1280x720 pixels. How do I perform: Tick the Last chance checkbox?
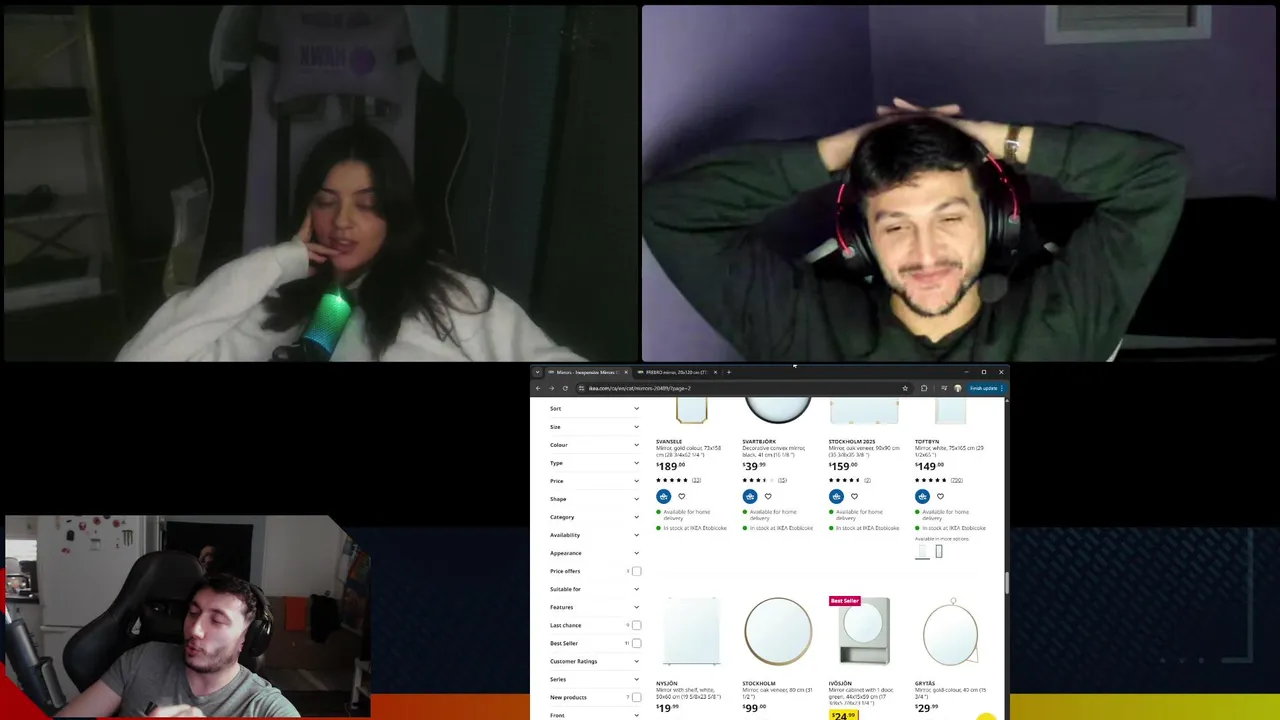[x=636, y=625]
